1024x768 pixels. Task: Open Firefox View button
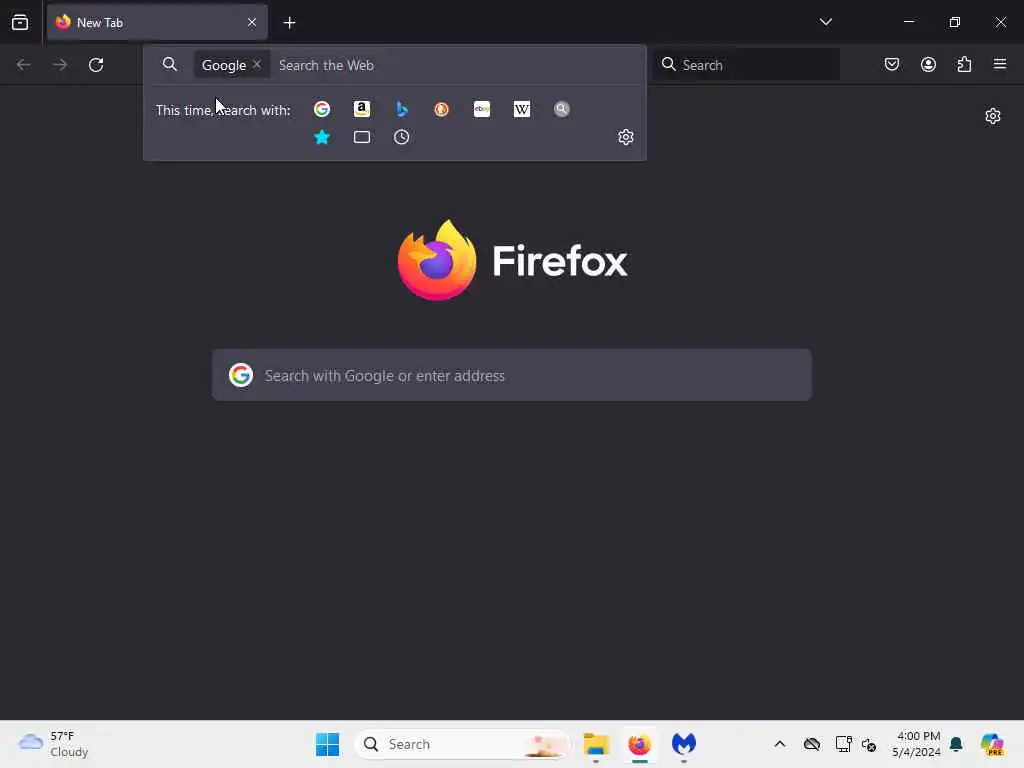click(x=20, y=22)
